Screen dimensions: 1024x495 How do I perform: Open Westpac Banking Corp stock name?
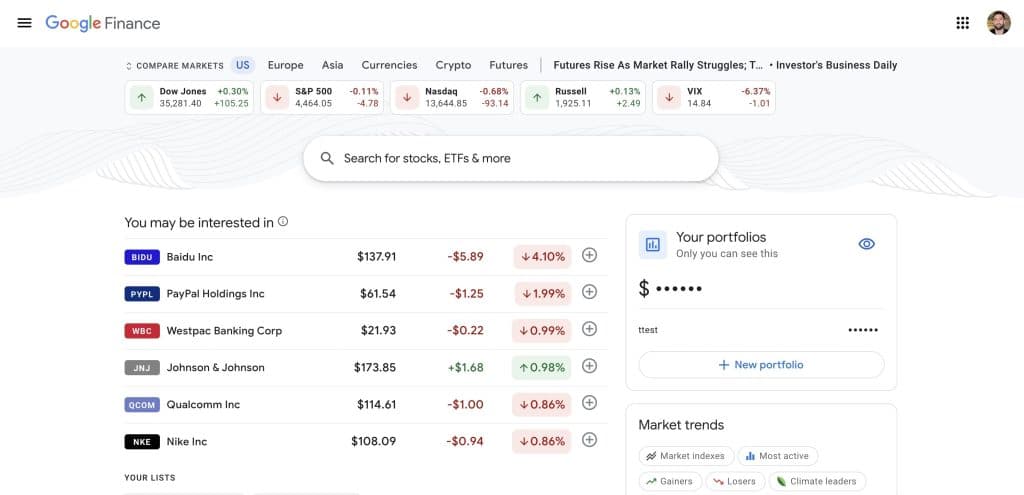pyautogui.click(x=224, y=330)
